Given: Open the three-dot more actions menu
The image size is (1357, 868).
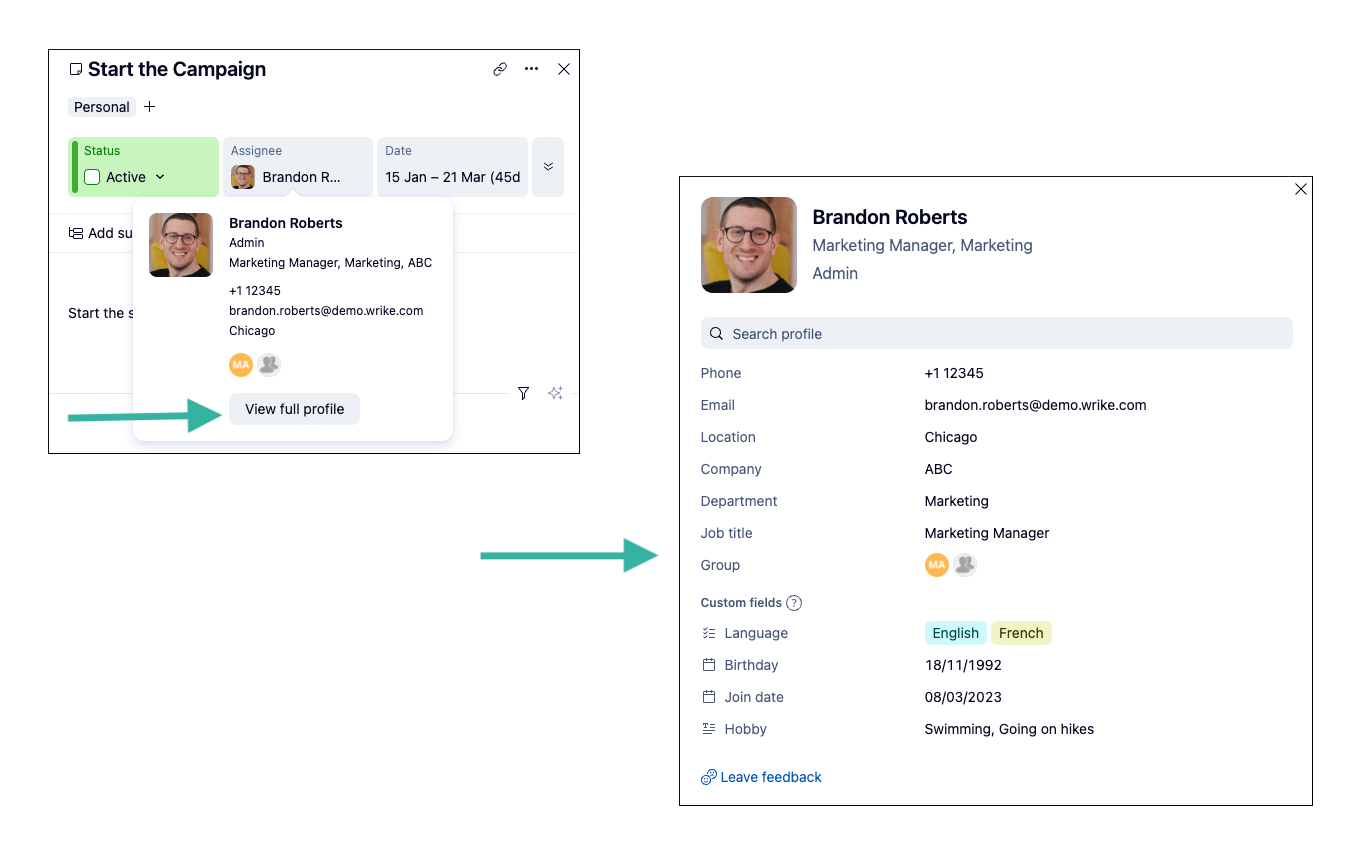Looking at the screenshot, I should (531, 69).
